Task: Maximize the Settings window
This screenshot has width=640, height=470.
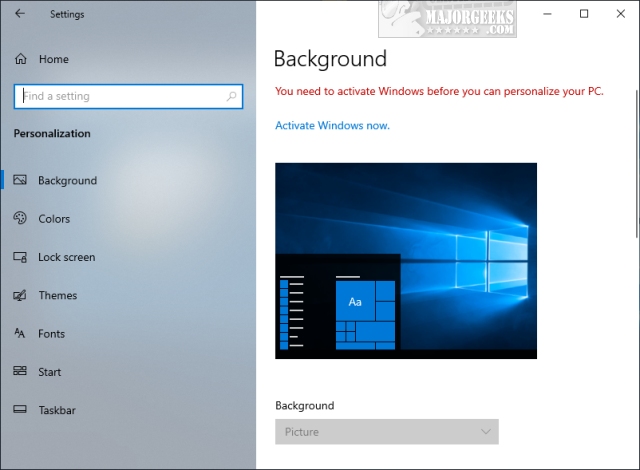Action: click(584, 14)
